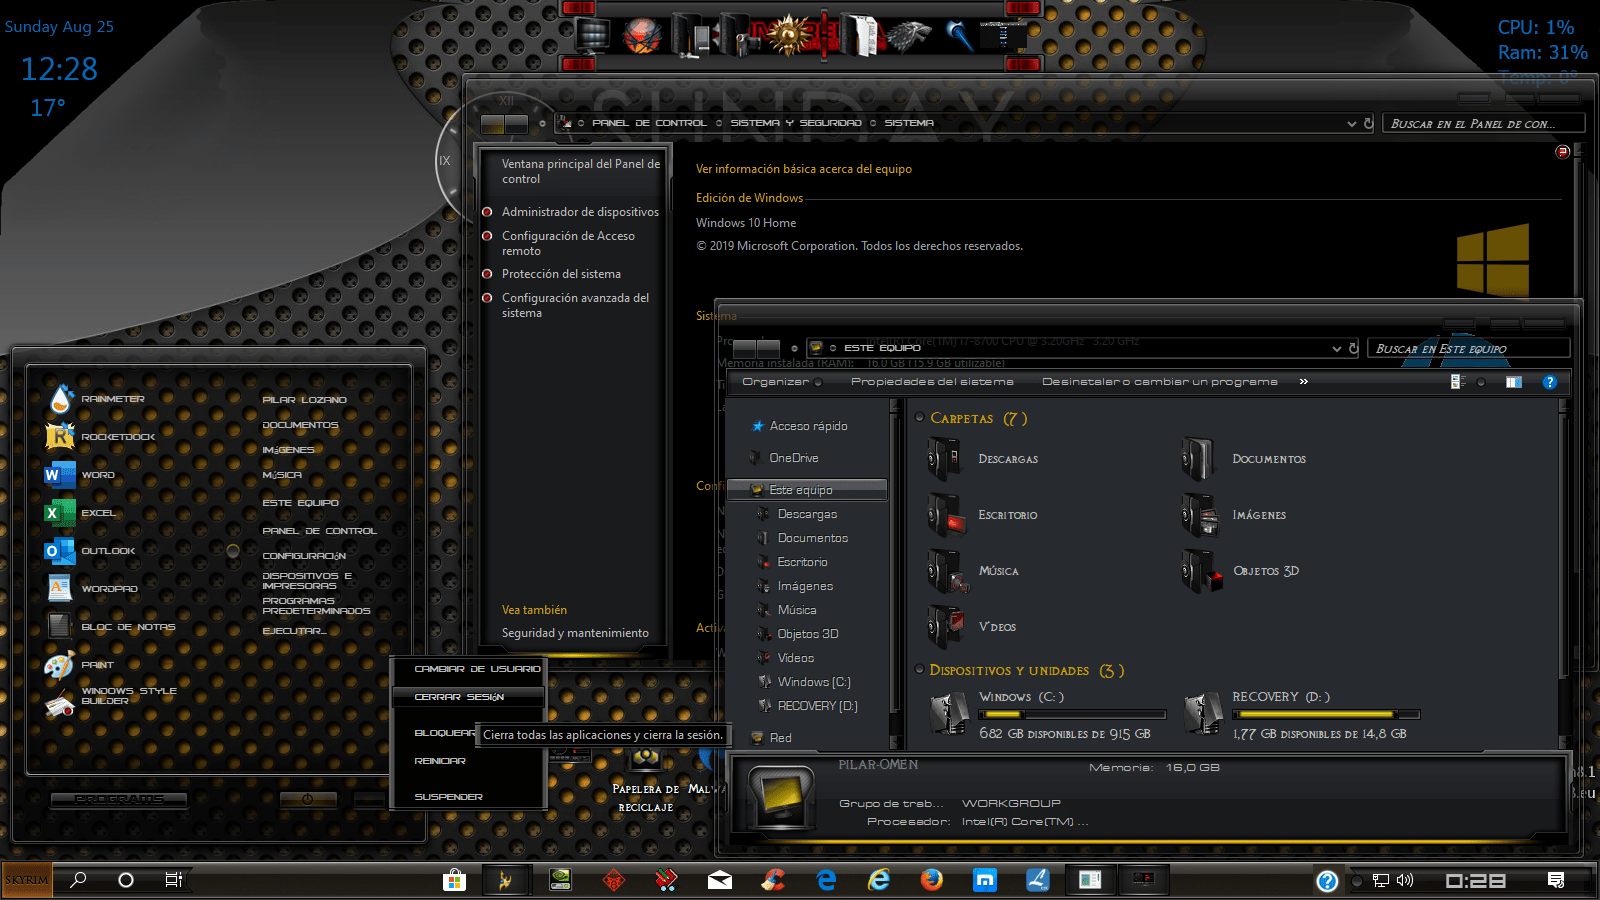Open Word from the start menu
The image size is (1600, 900).
click(80, 475)
